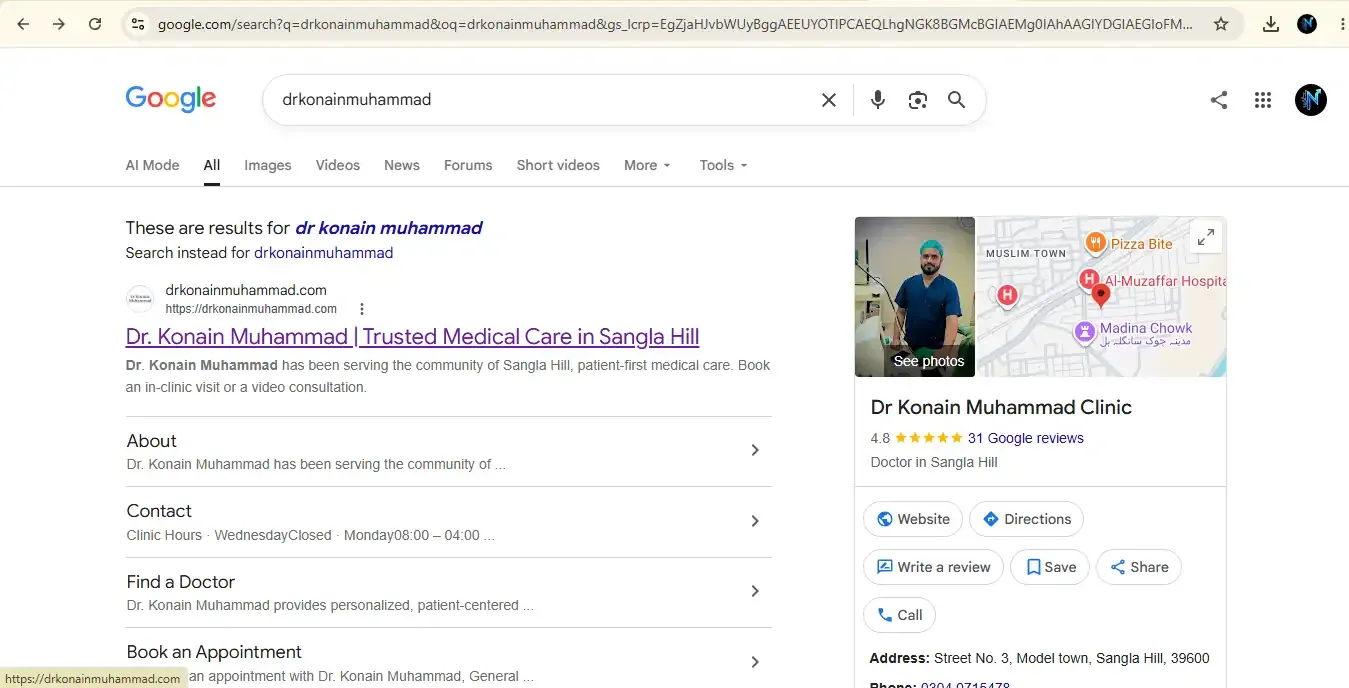Start voice search with the microphone icon

878,100
